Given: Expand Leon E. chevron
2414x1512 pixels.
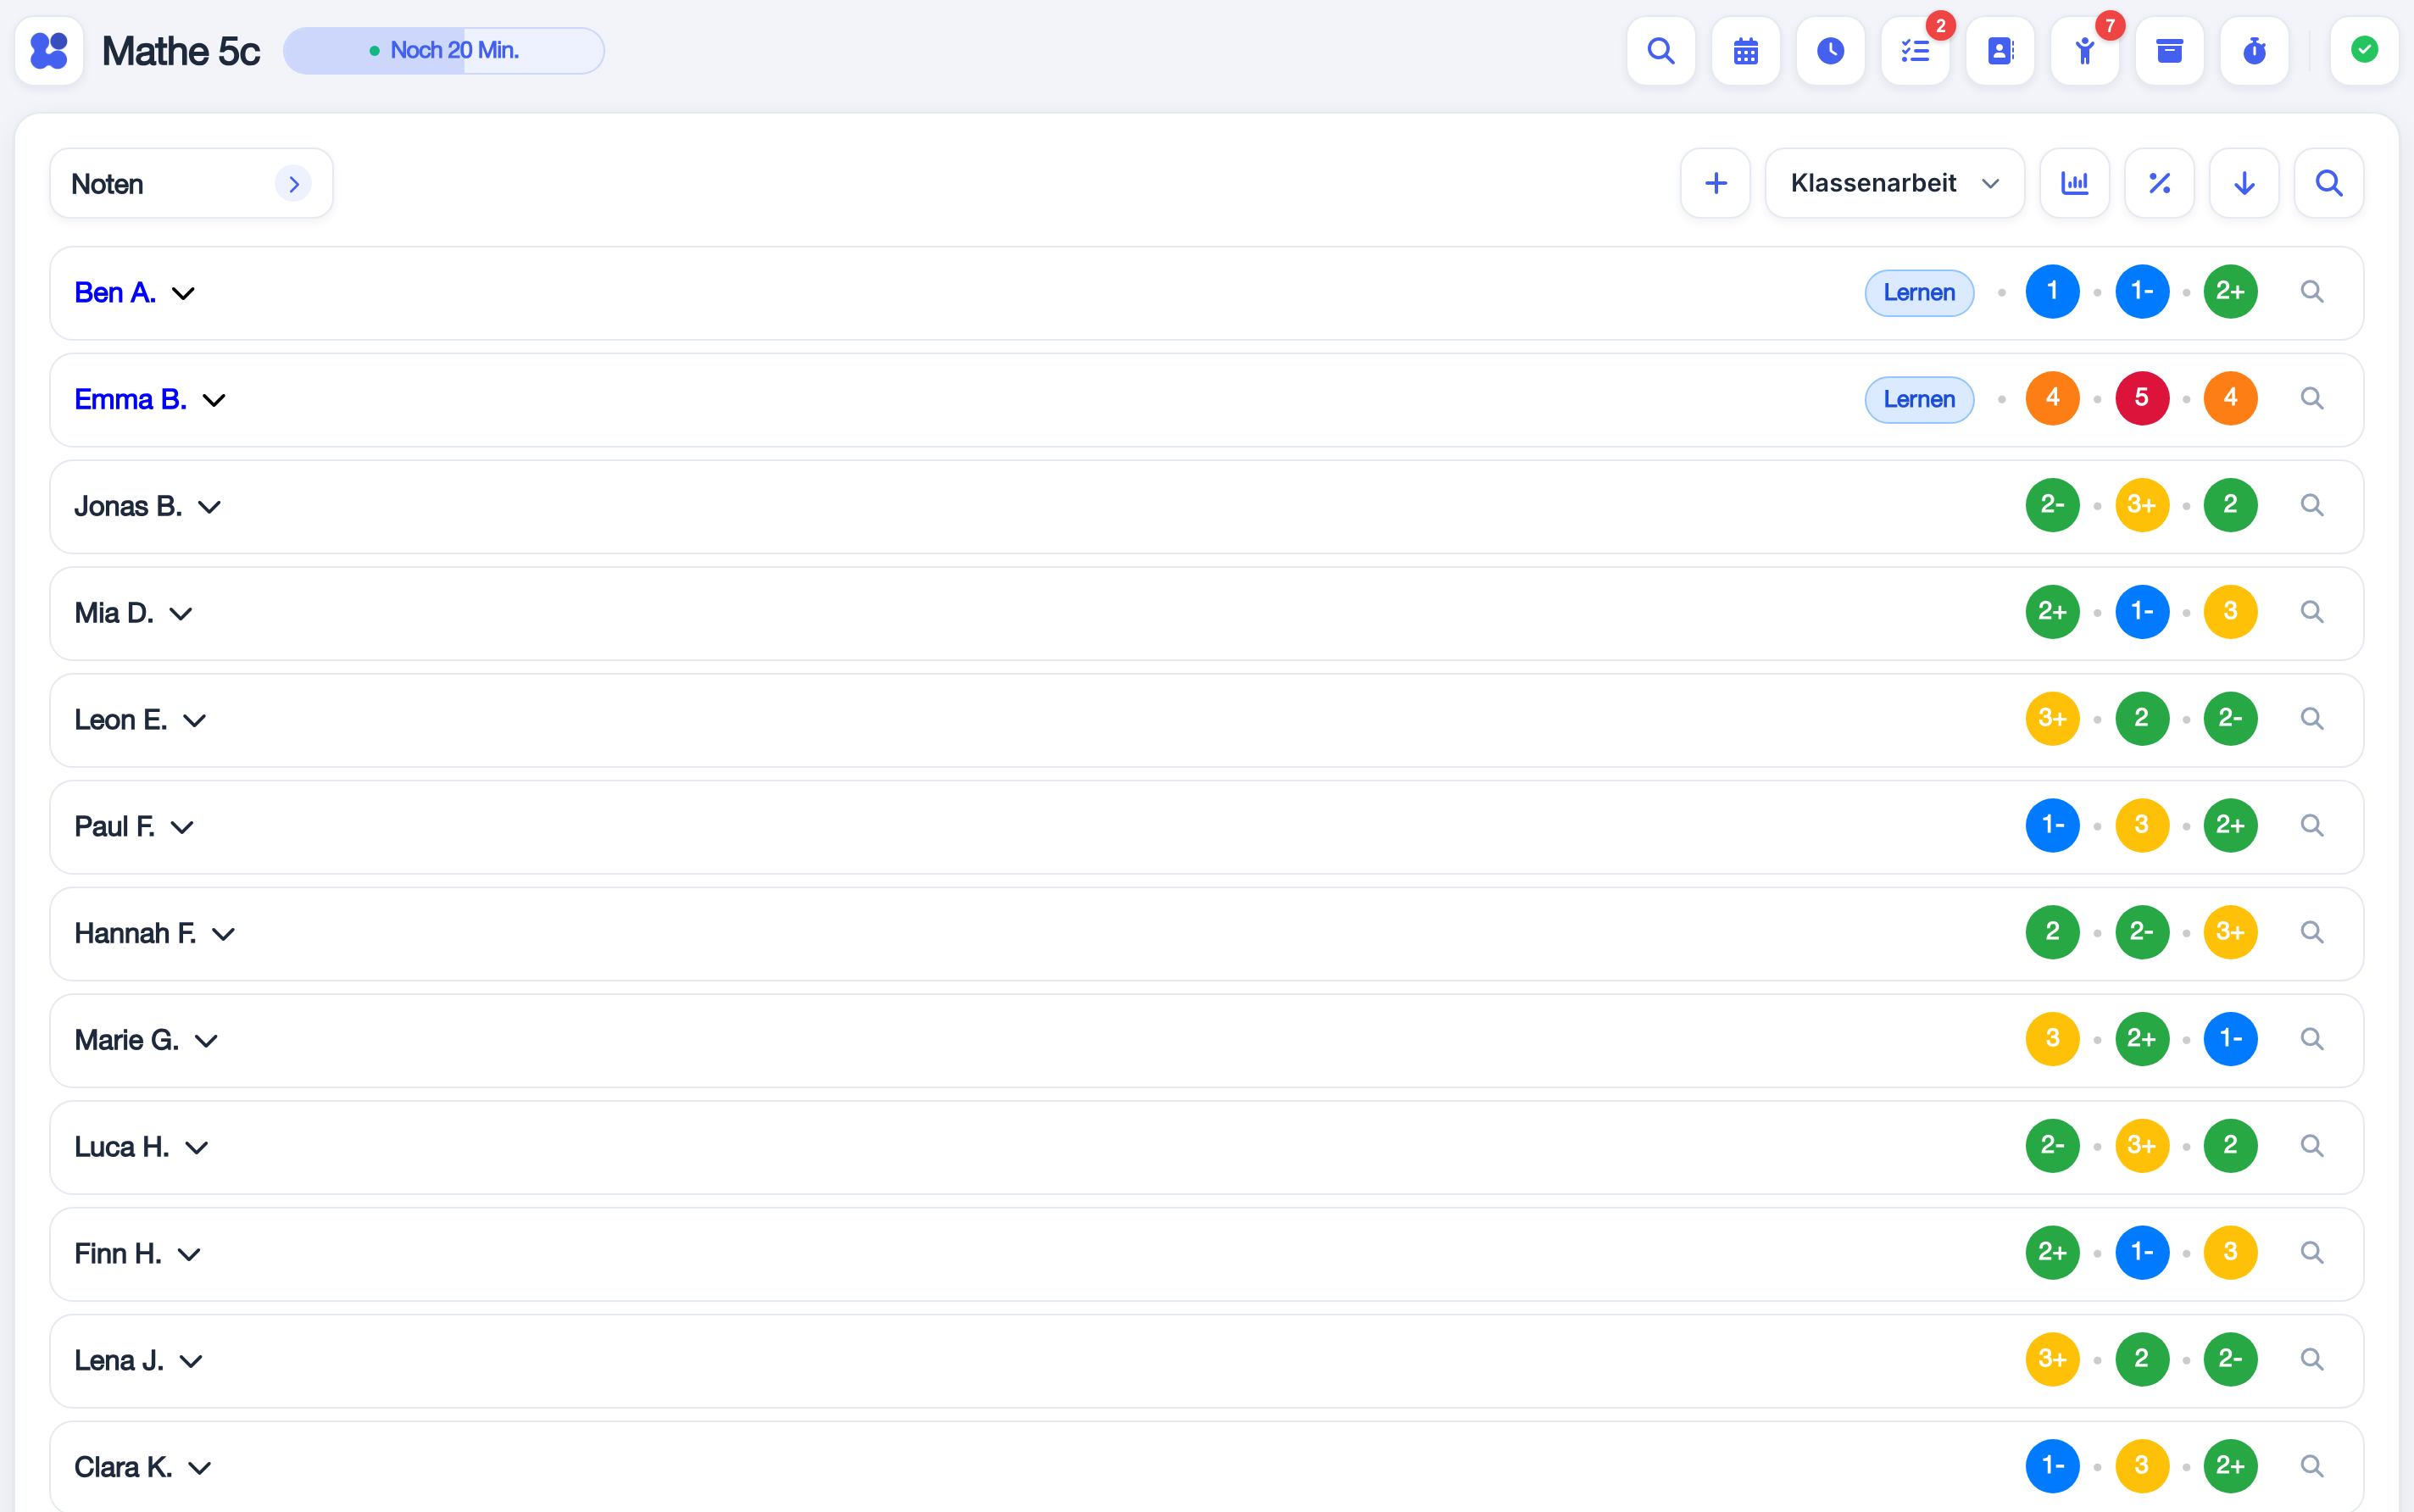Looking at the screenshot, I should [195, 720].
